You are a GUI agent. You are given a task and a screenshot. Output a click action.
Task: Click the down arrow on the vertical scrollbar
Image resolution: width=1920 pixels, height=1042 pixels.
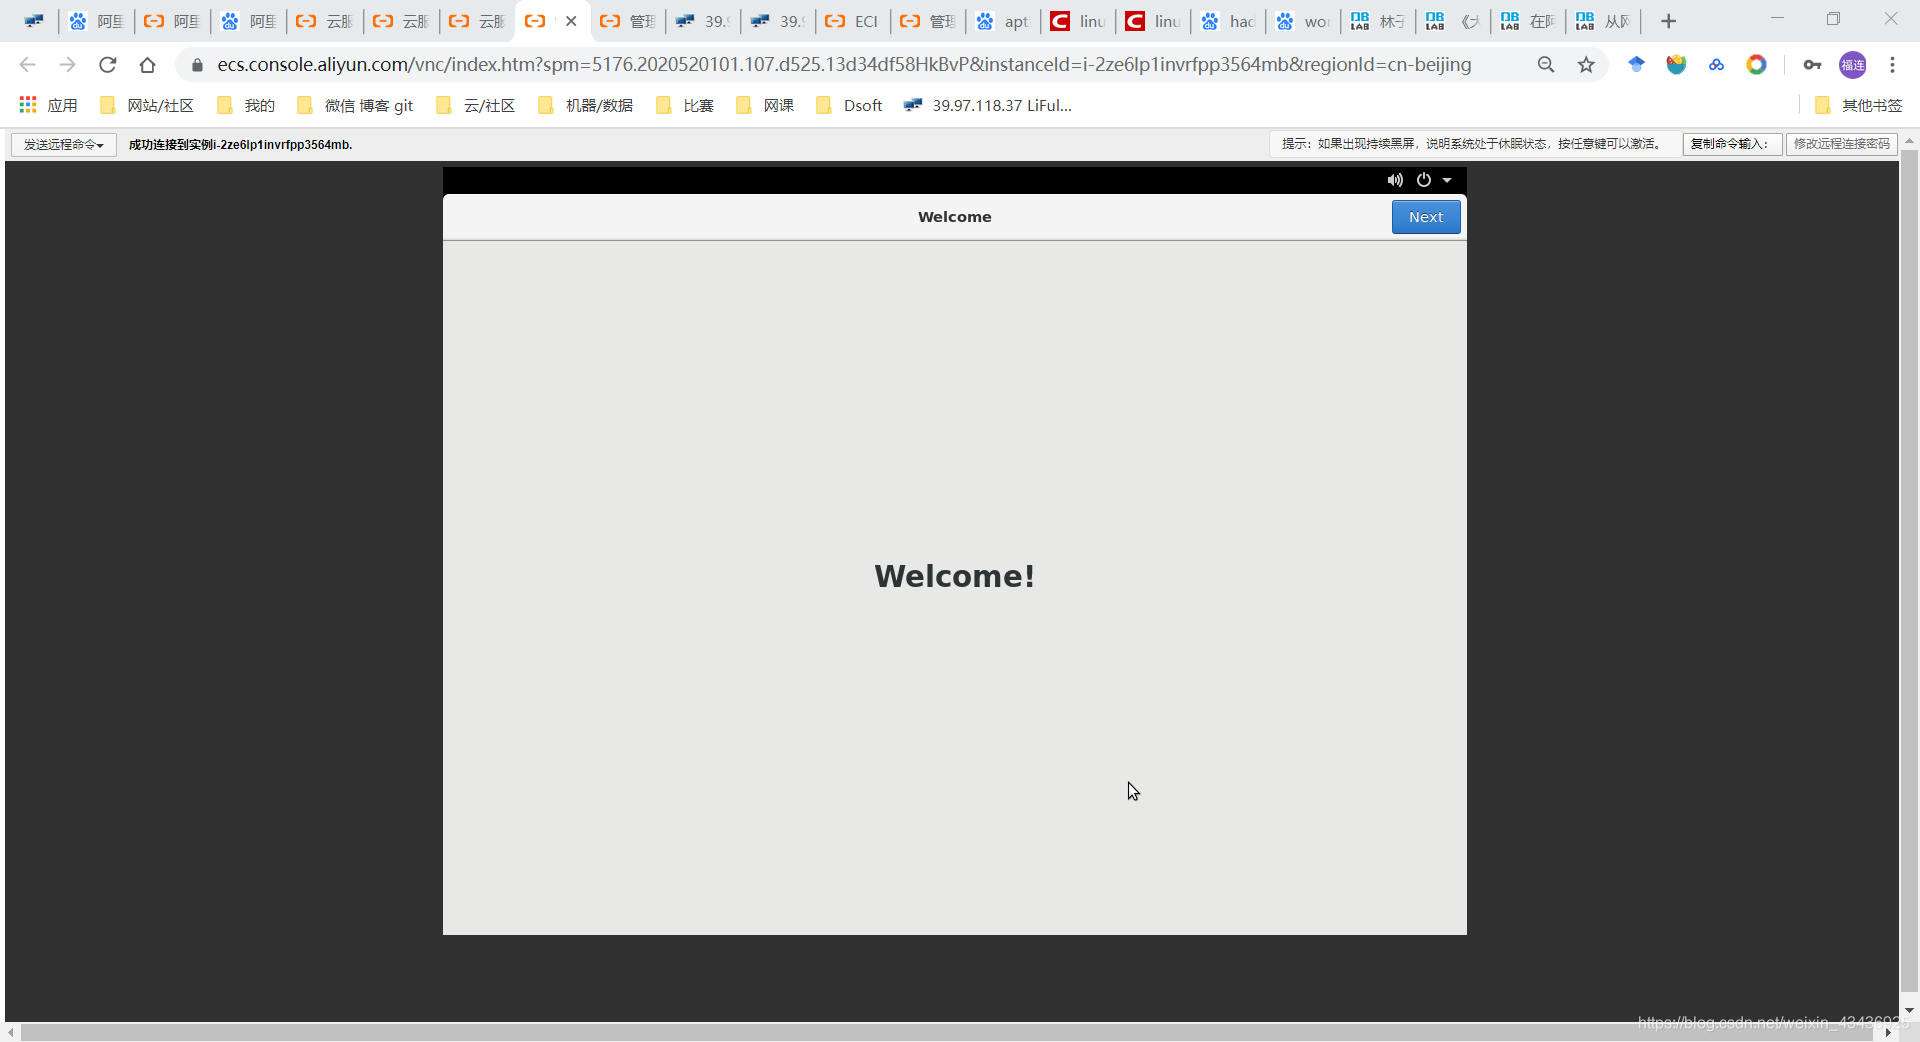pos(1911,1010)
